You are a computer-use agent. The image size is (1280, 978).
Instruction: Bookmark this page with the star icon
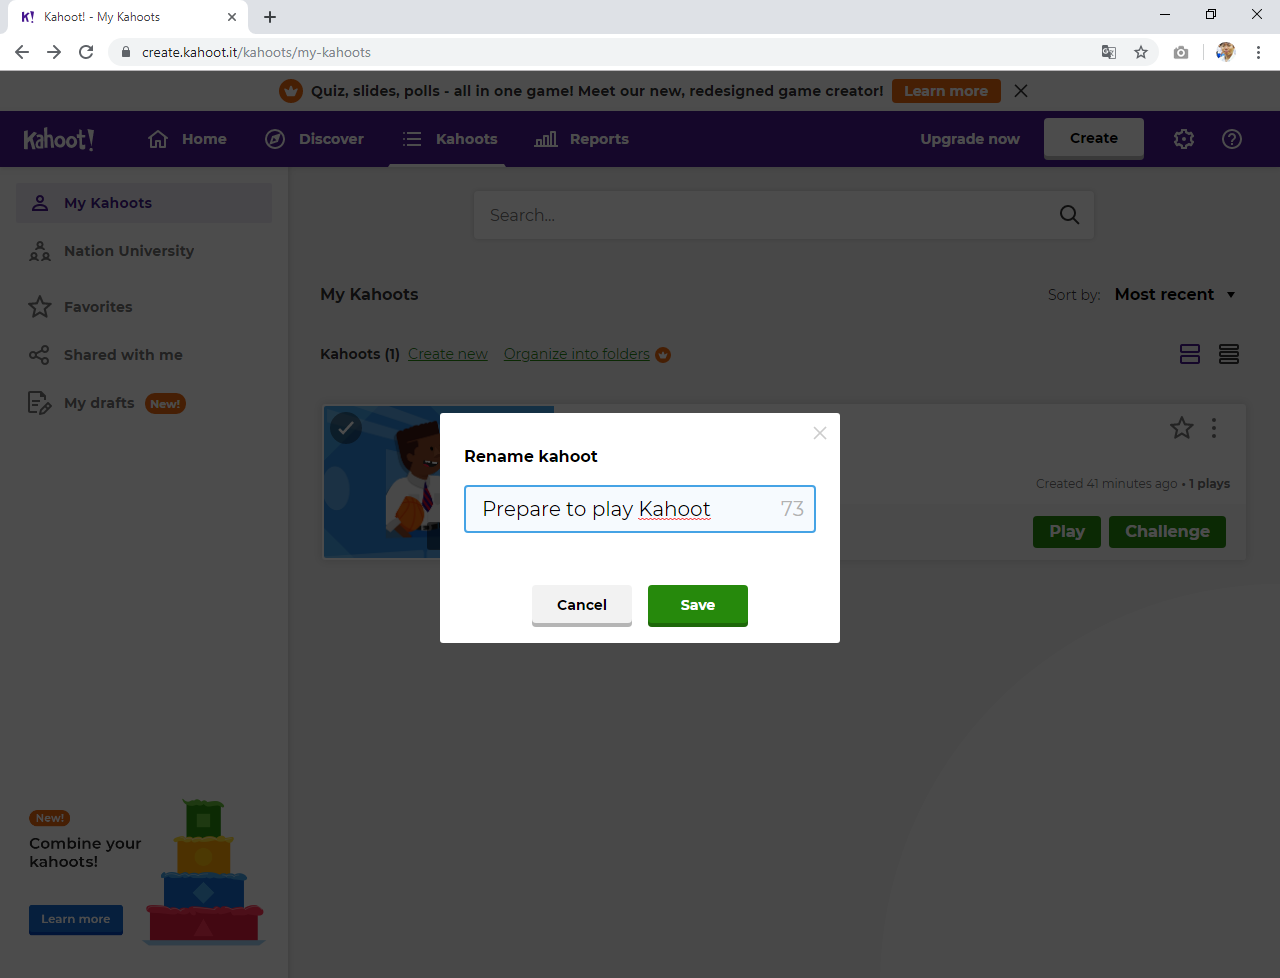tap(1141, 52)
